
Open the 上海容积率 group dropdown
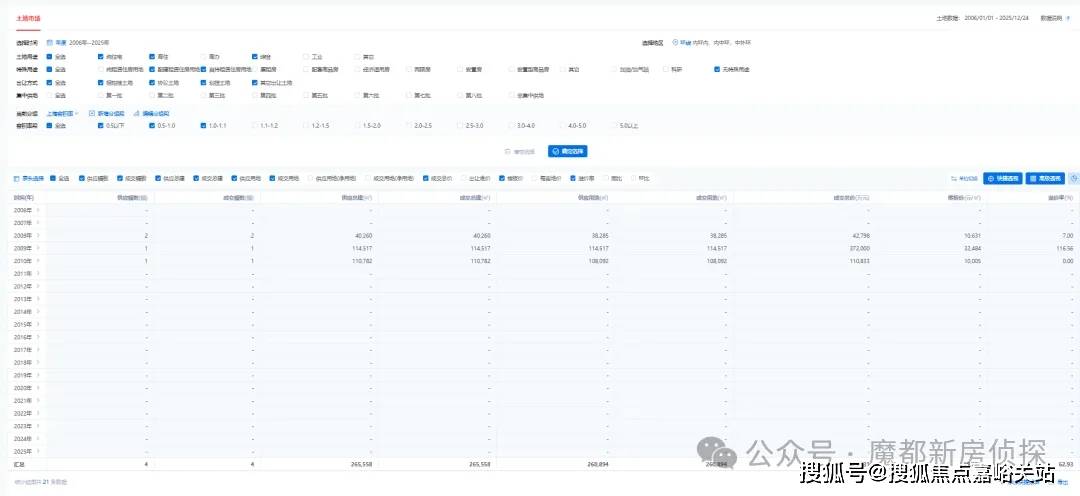(x=63, y=114)
